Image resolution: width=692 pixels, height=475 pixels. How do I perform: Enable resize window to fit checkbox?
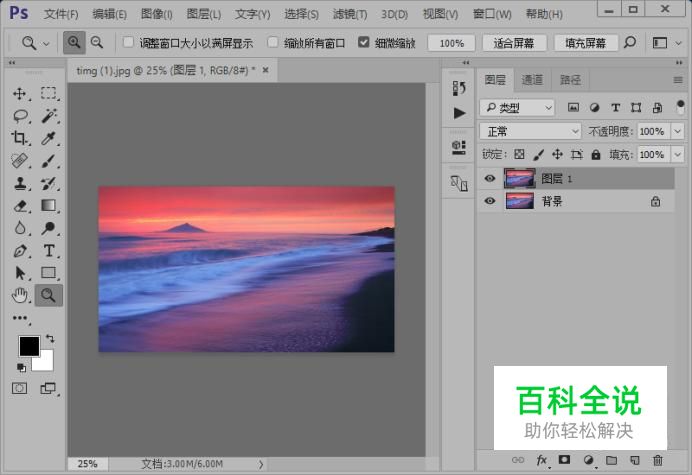[x=128, y=42]
